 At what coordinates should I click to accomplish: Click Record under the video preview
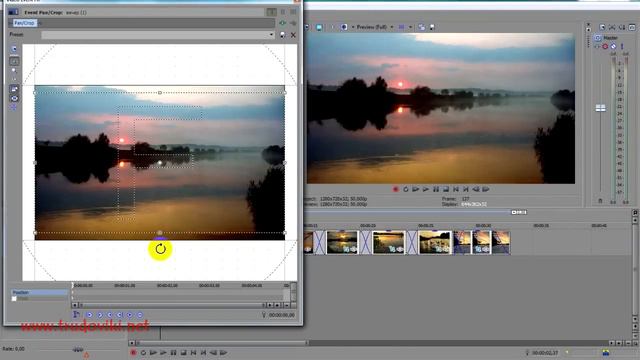click(395, 189)
